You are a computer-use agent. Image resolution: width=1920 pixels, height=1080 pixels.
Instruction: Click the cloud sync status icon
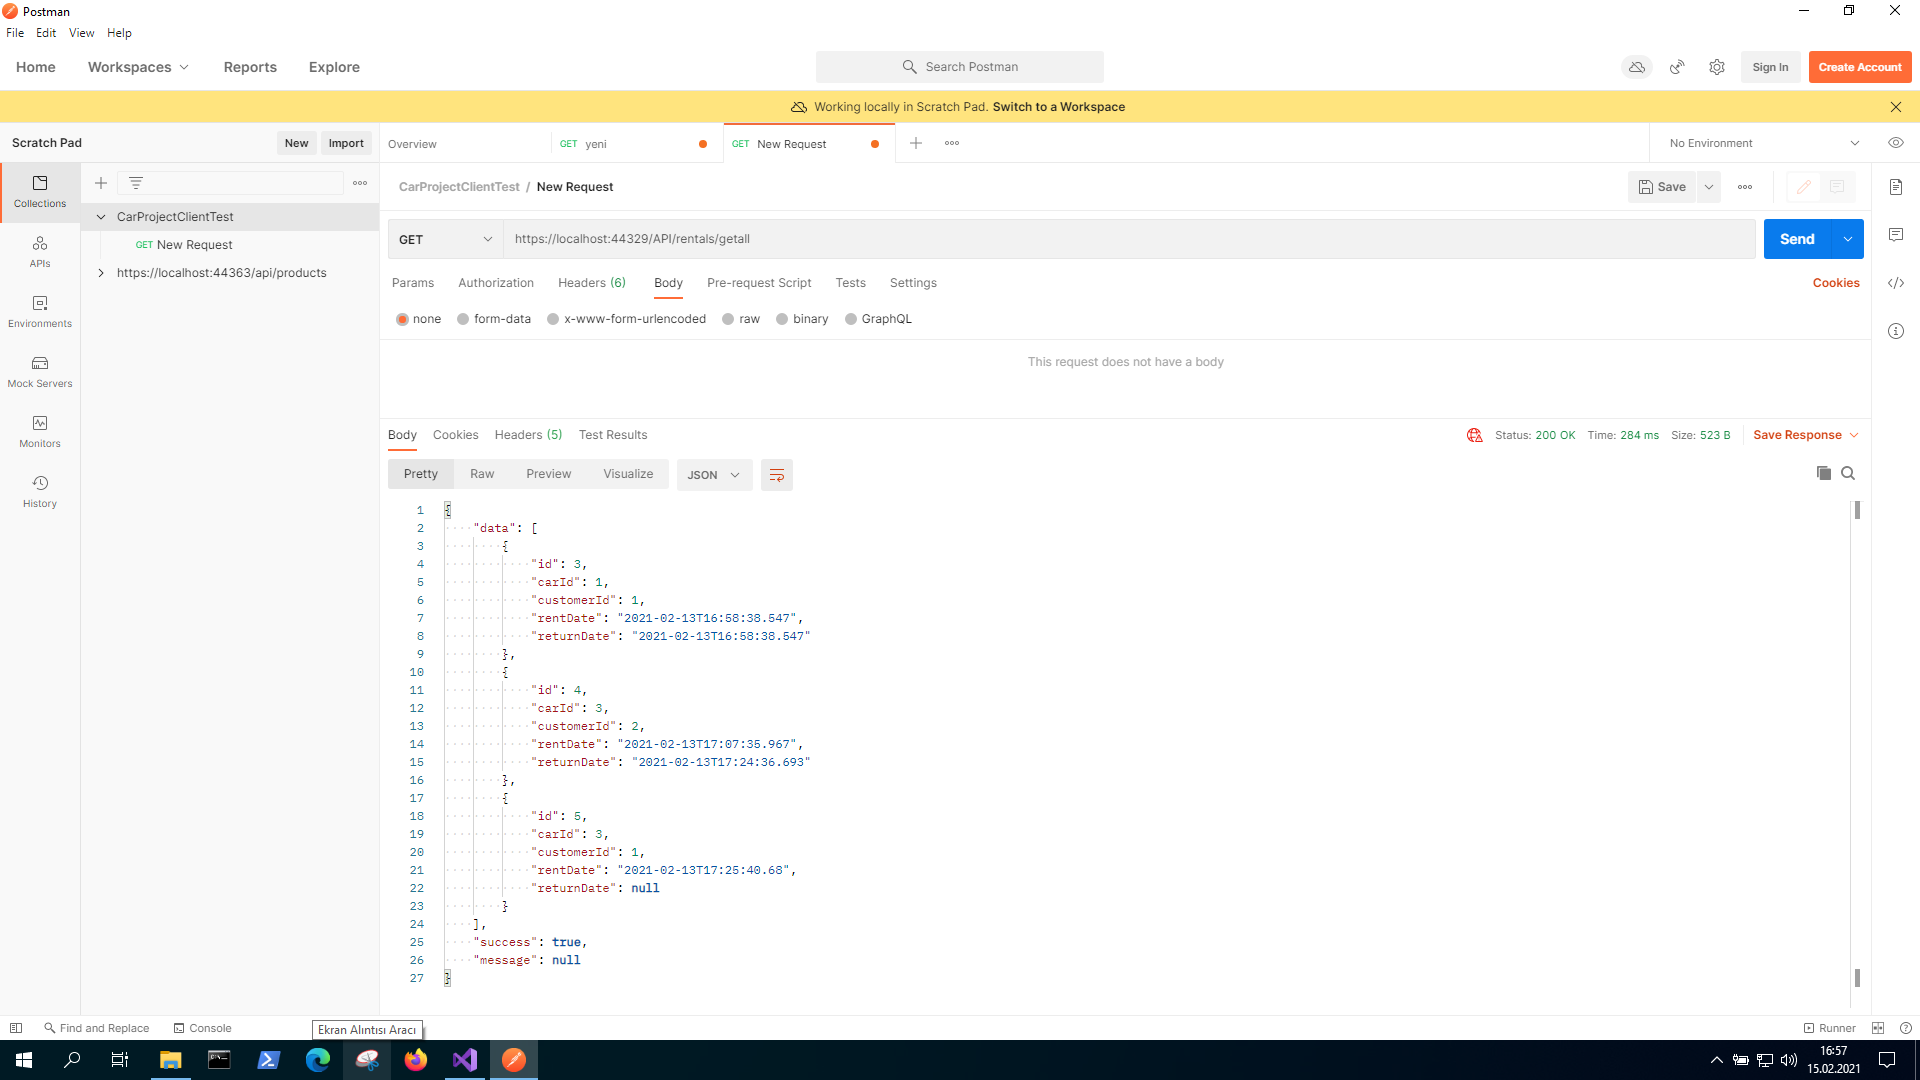[x=1637, y=67]
